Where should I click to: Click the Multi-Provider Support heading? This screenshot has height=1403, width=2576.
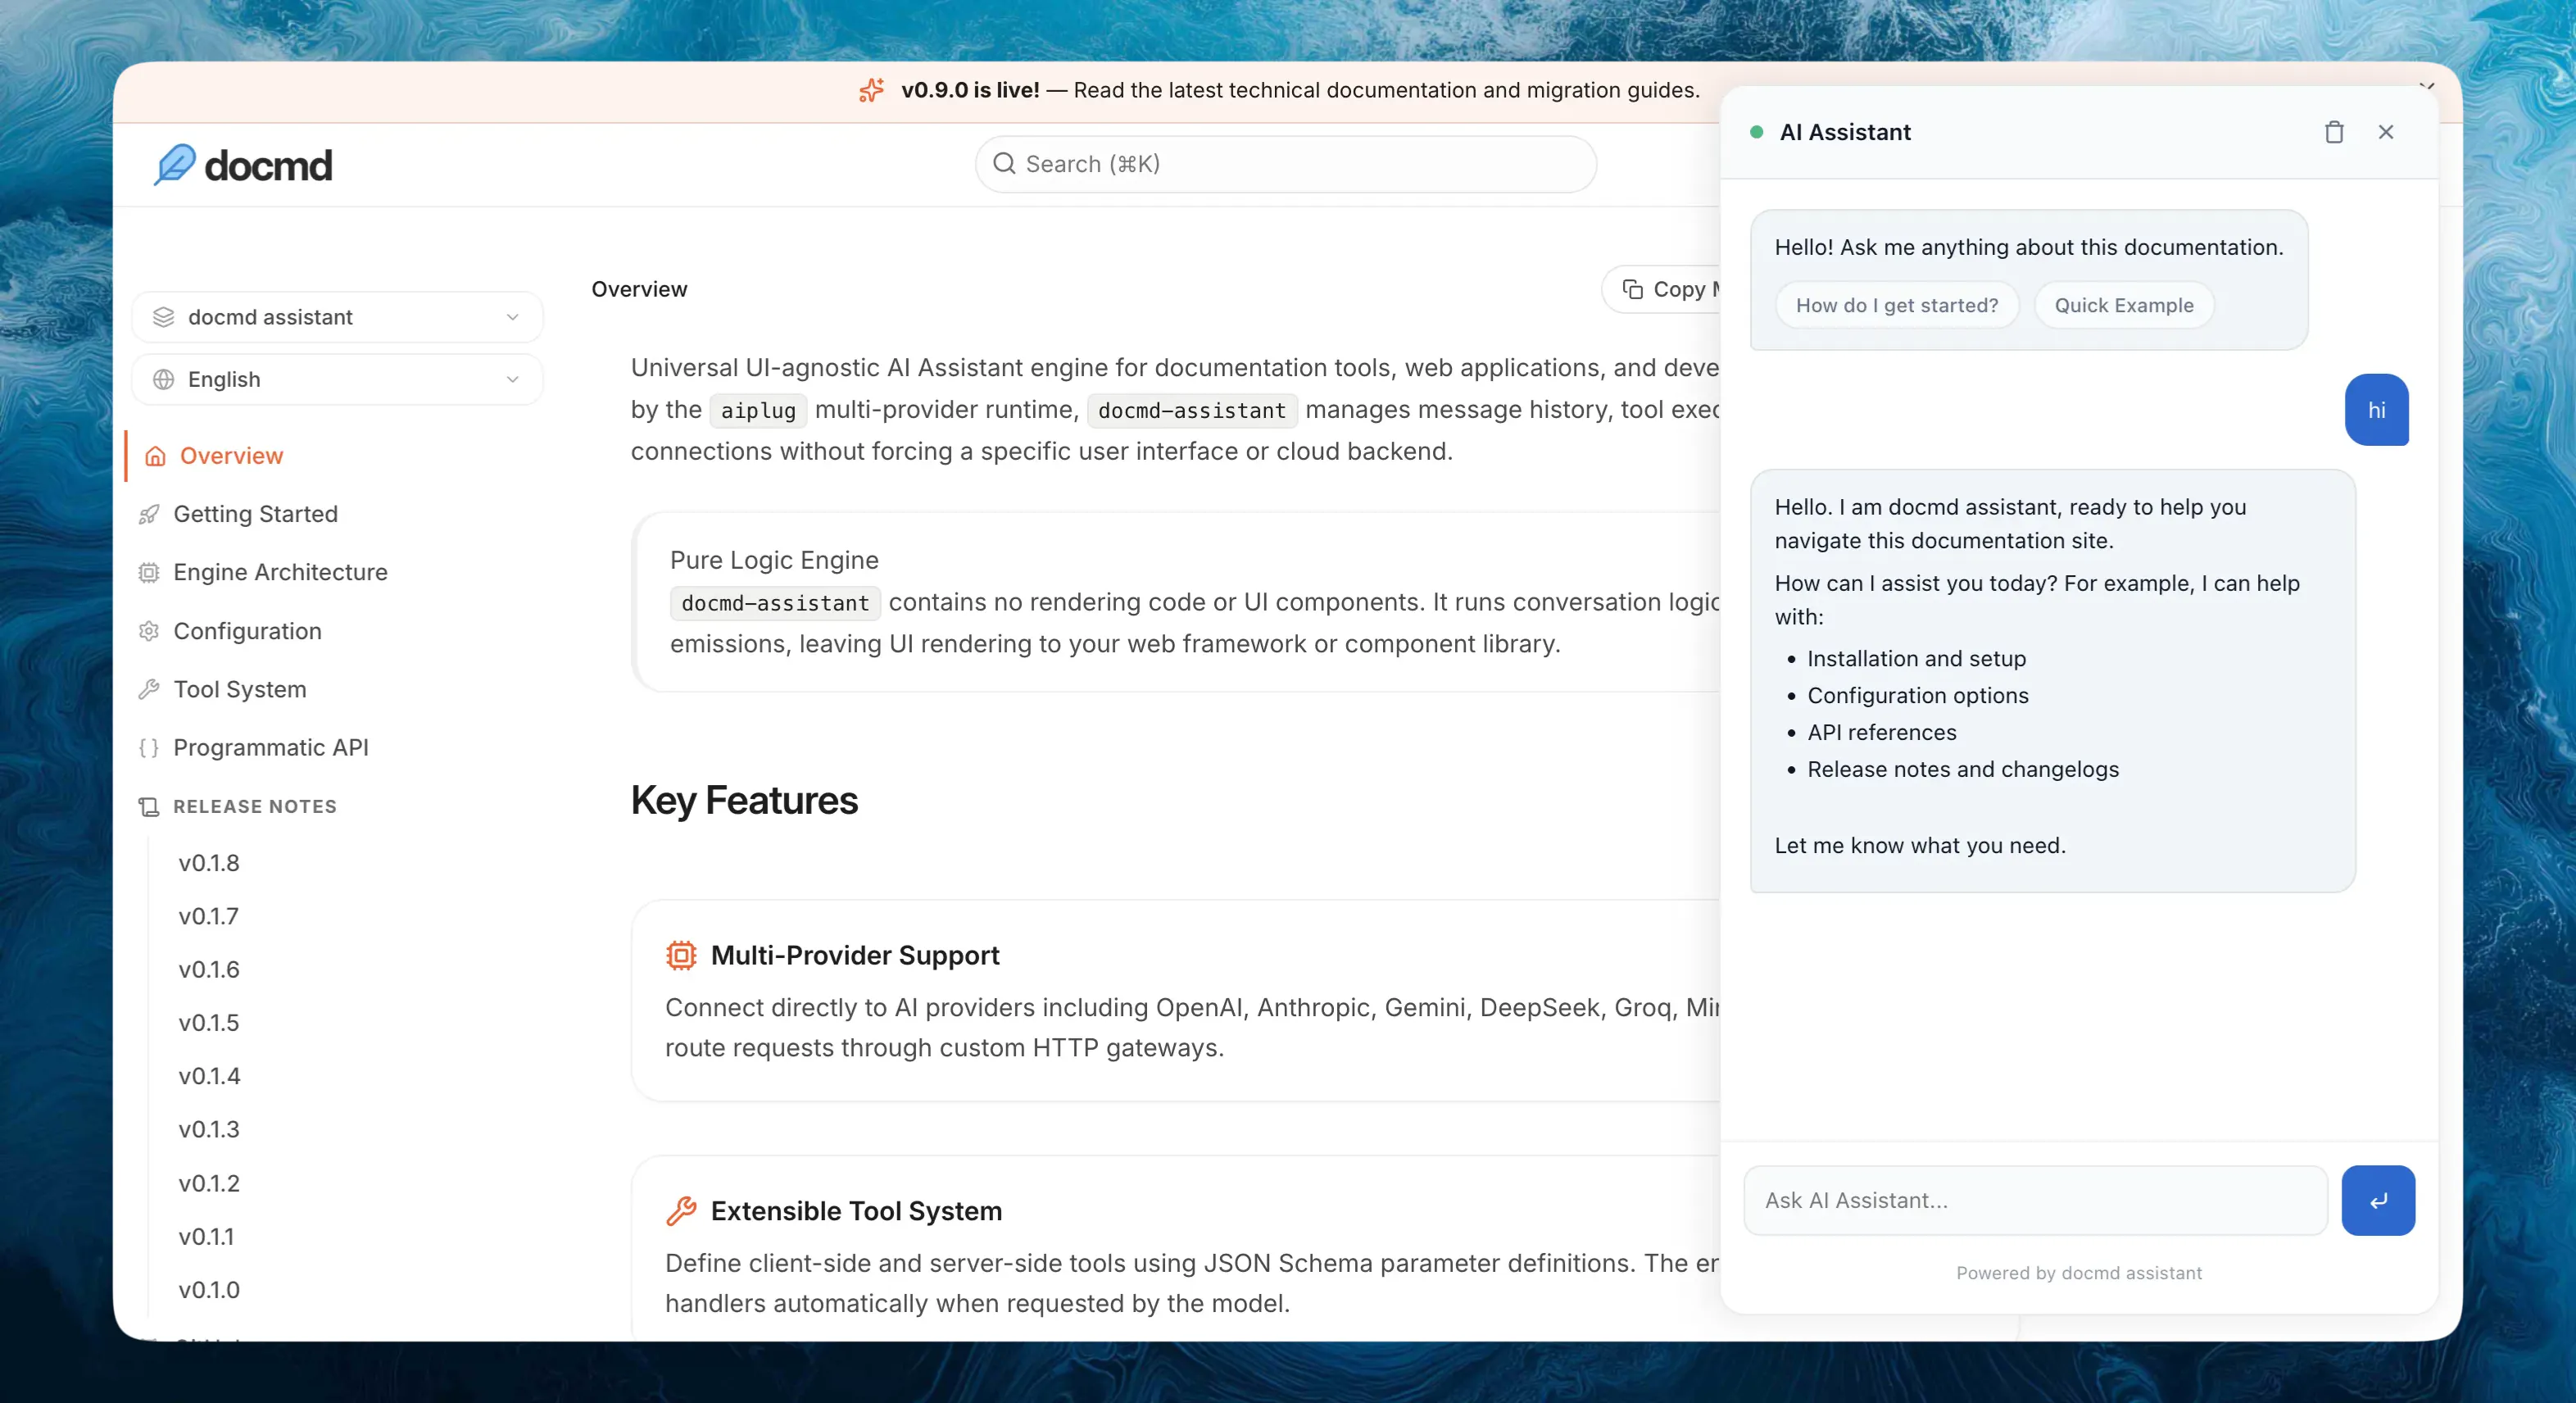[855, 955]
